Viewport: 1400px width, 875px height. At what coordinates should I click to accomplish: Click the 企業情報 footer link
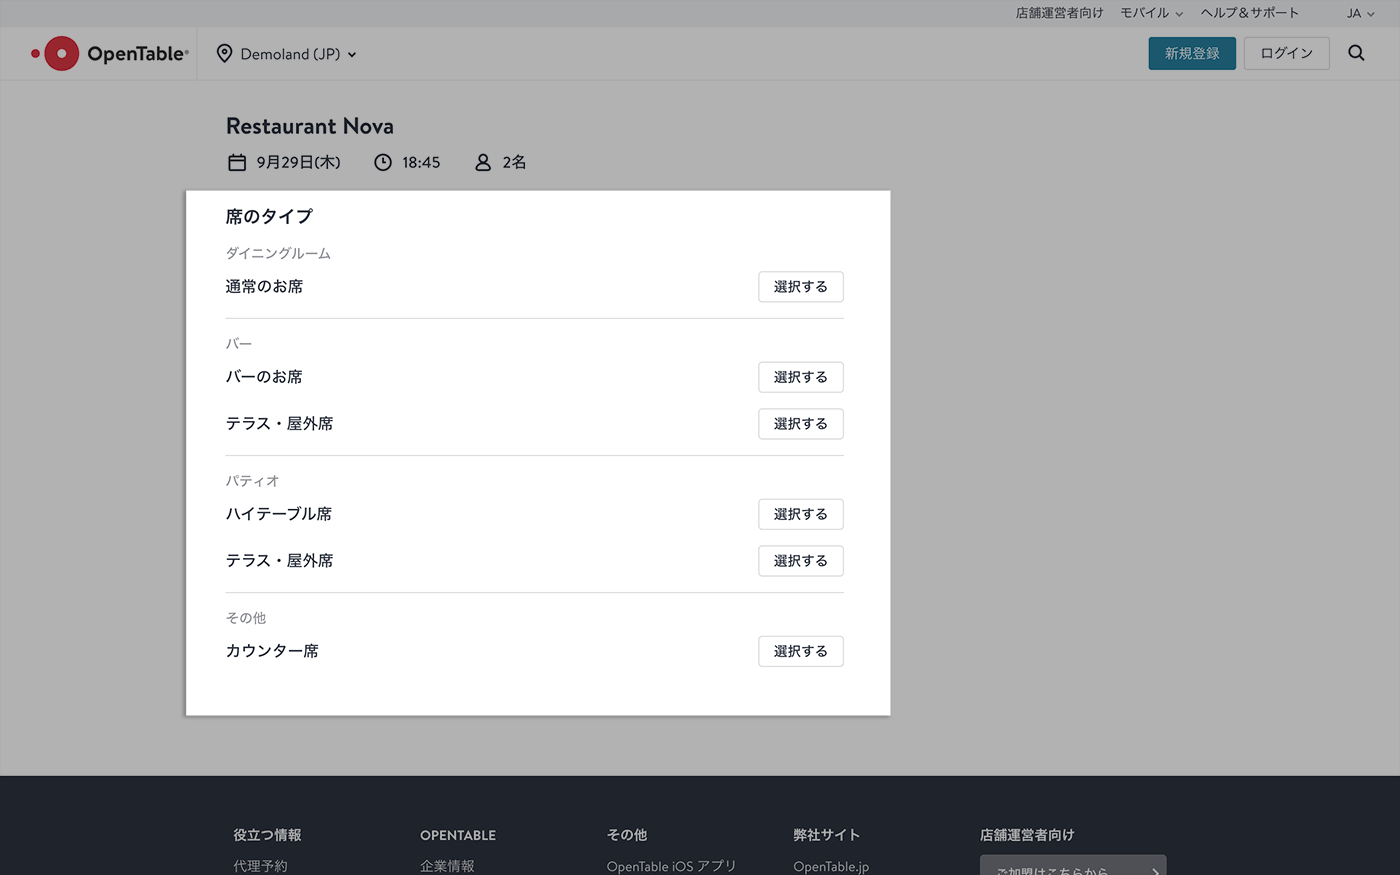pyautogui.click(x=447, y=866)
